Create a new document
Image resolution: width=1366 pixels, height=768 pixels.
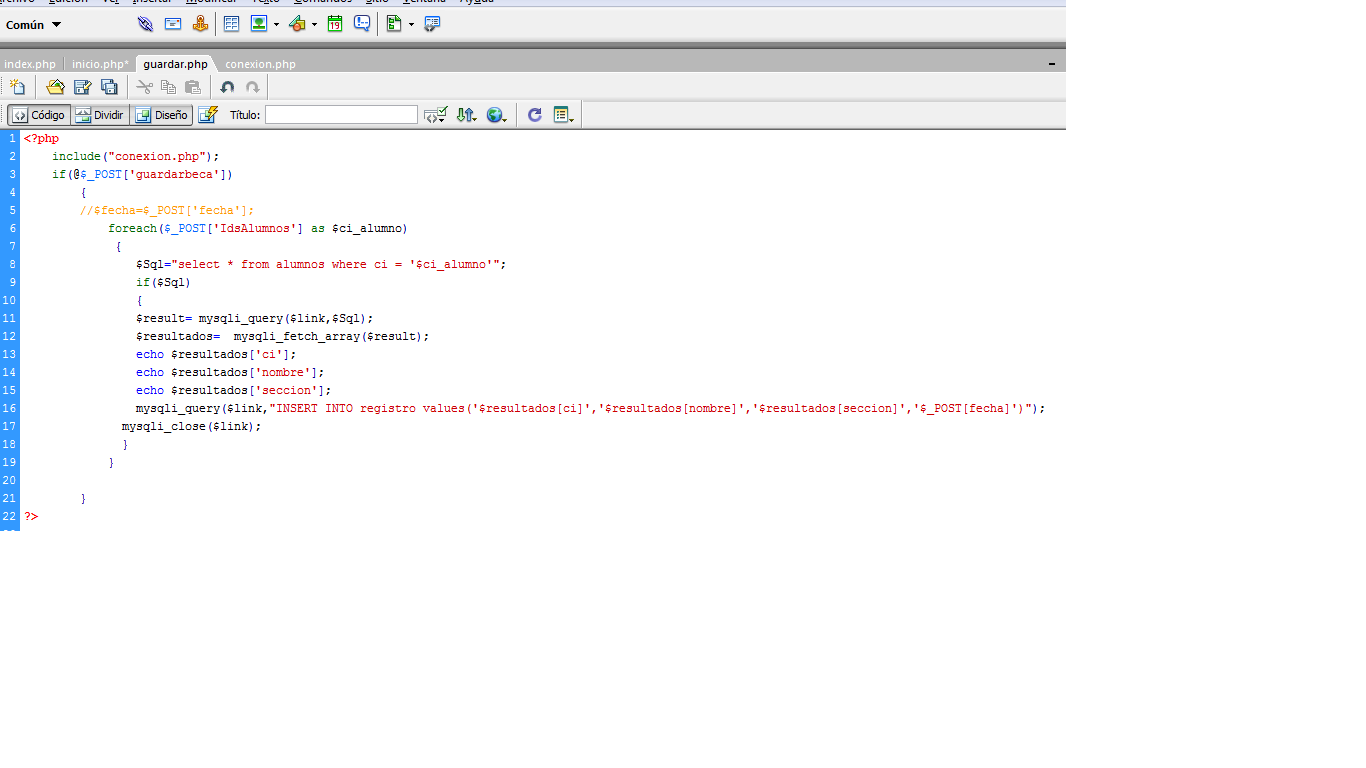[x=17, y=87]
